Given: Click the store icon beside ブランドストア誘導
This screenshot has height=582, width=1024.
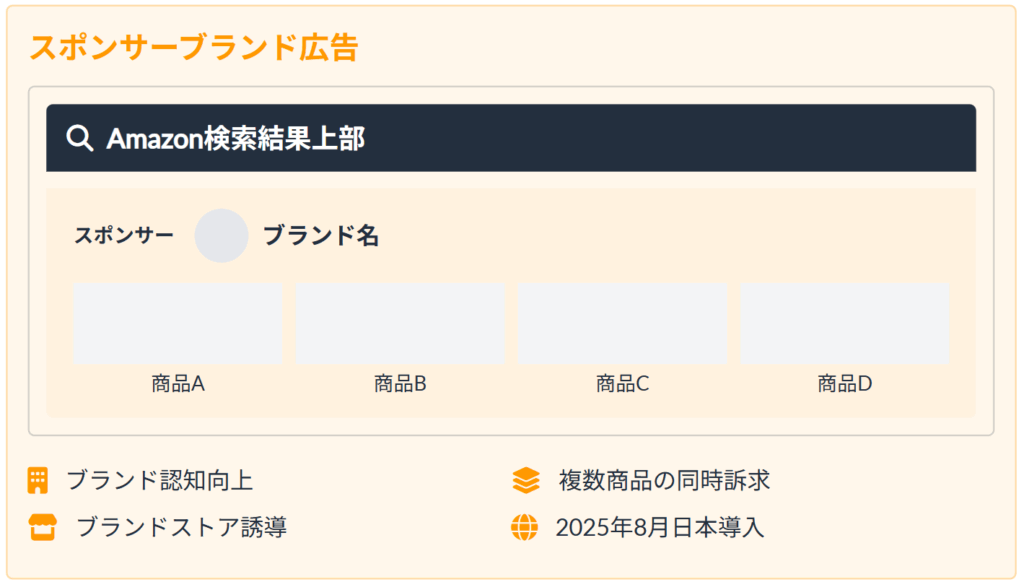Looking at the screenshot, I should [42, 527].
